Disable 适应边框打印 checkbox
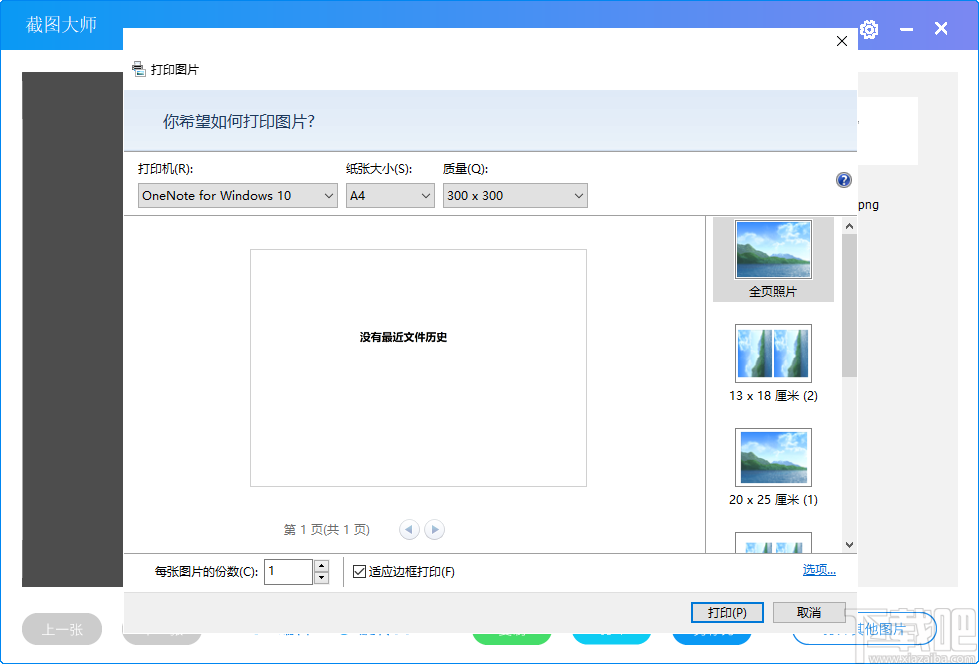 coord(359,571)
